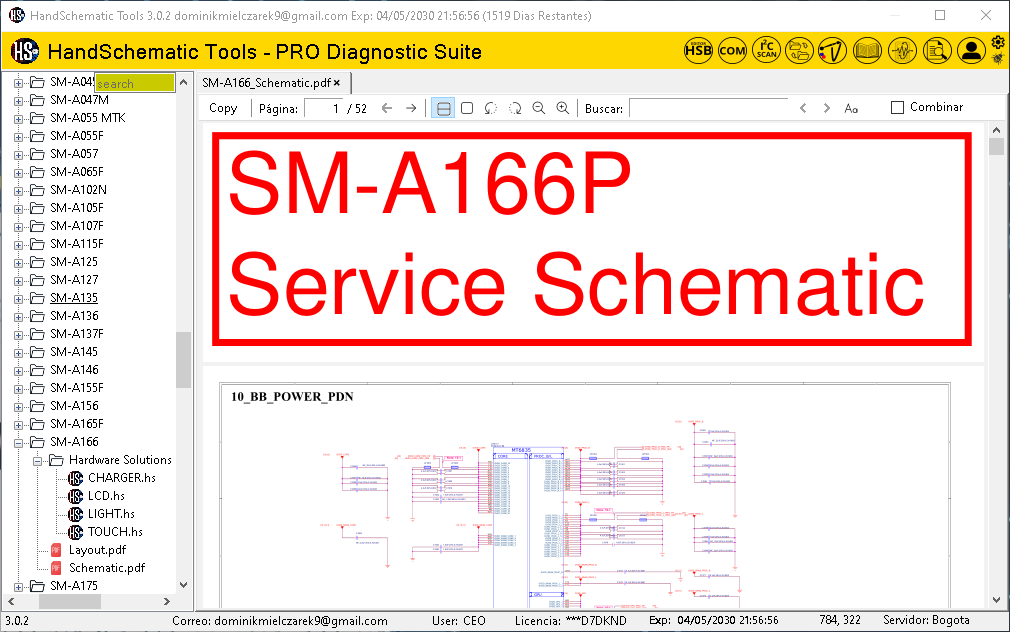
Task: Open the HSB editor tool
Action: [x=698, y=50]
